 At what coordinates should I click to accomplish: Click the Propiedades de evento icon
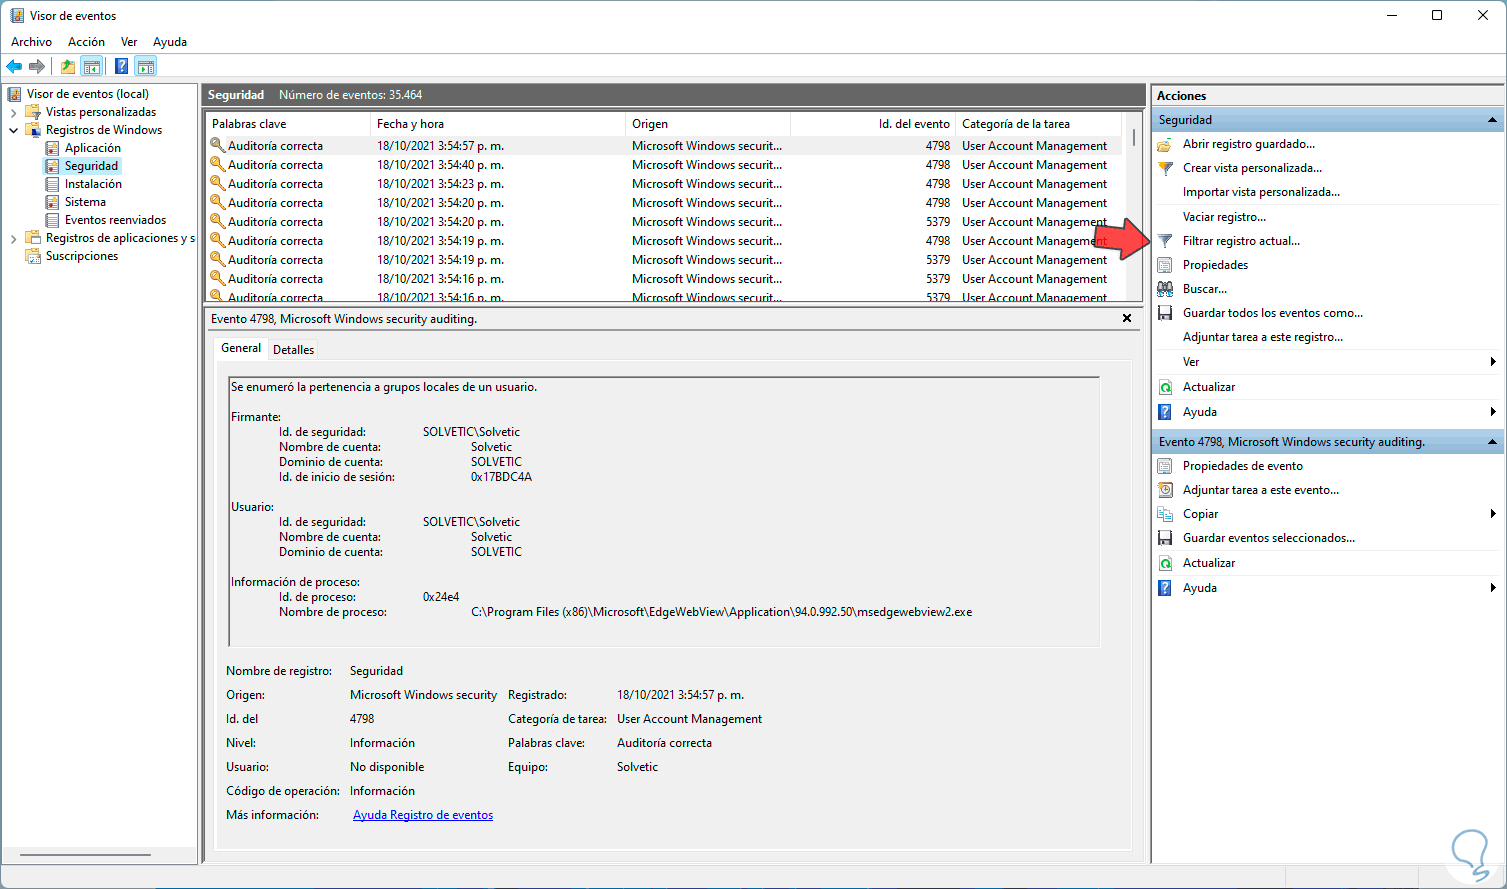click(x=1165, y=466)
